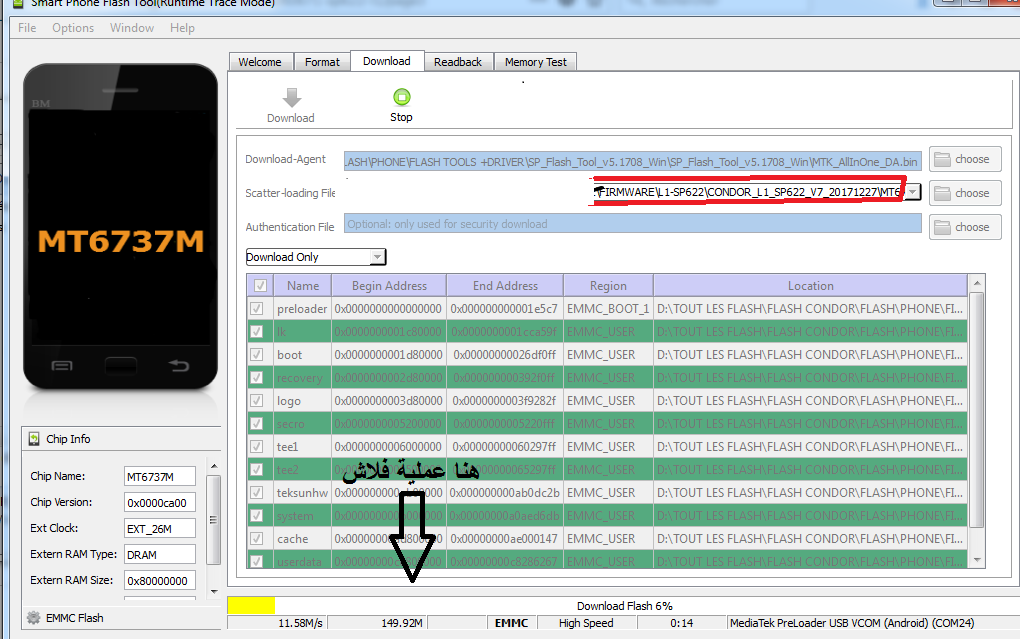Toggle the secro partition checkbox
1020x639 pixels.
[257, 424]
